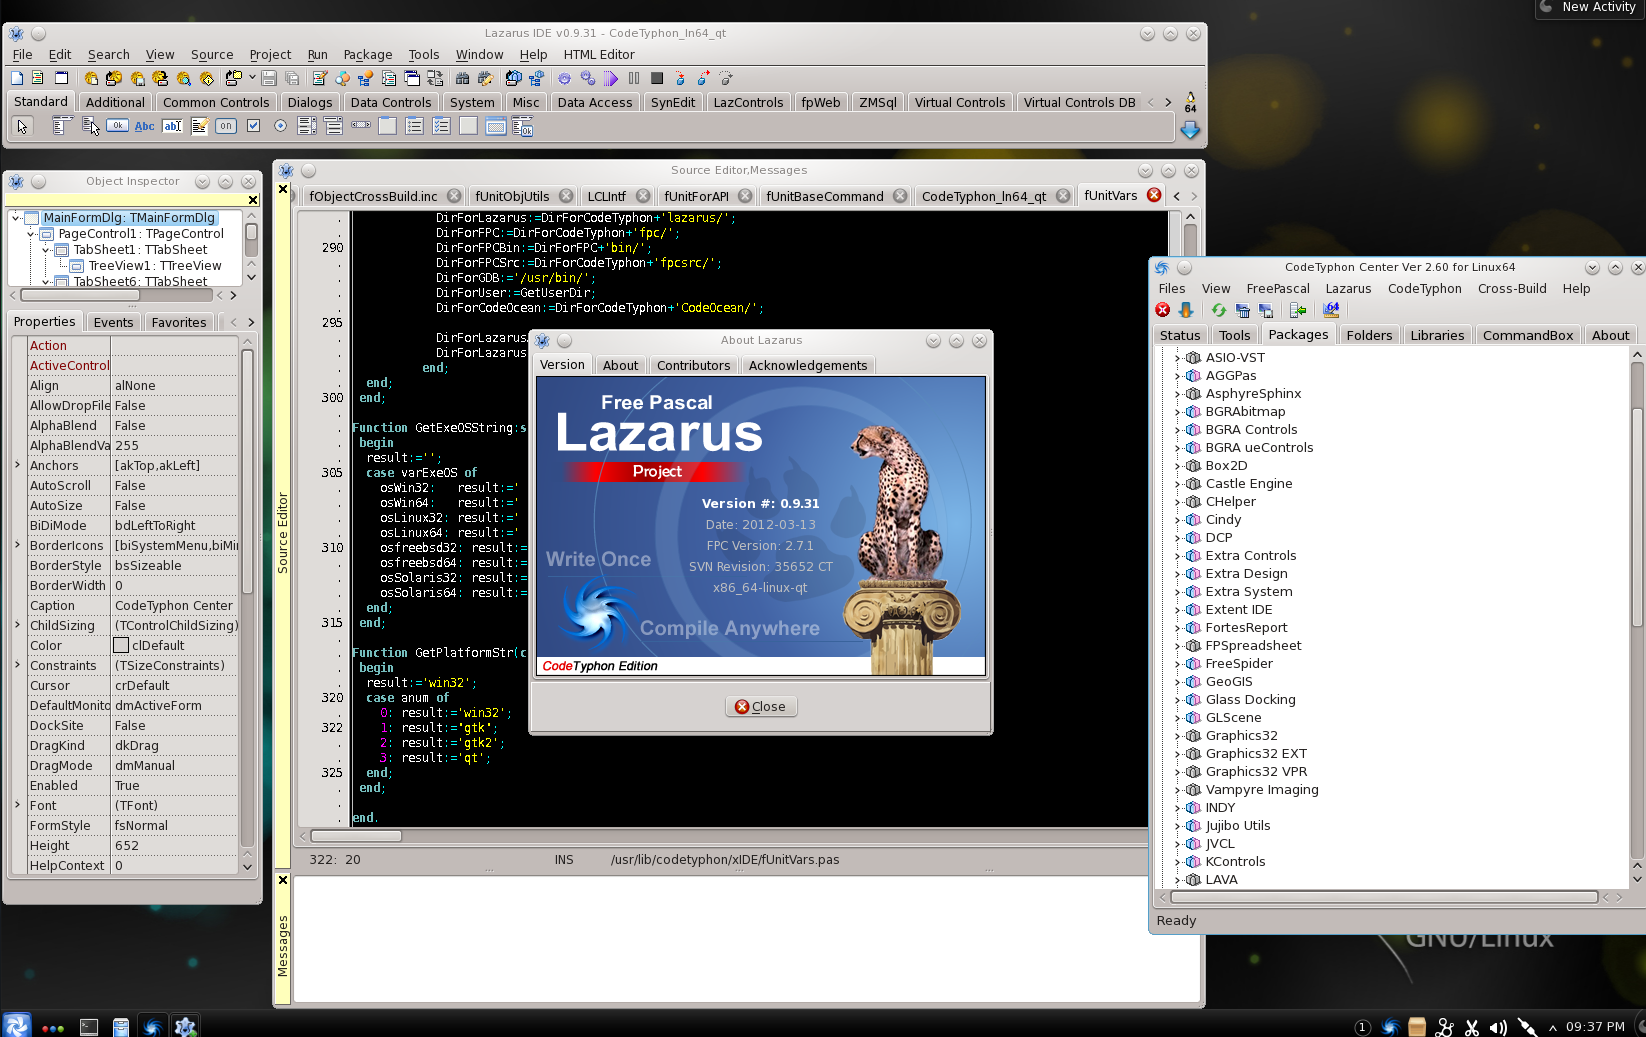
Task: Switch to the Libraries tab in CodeTyphon Center
Action: coord(1437,335)
